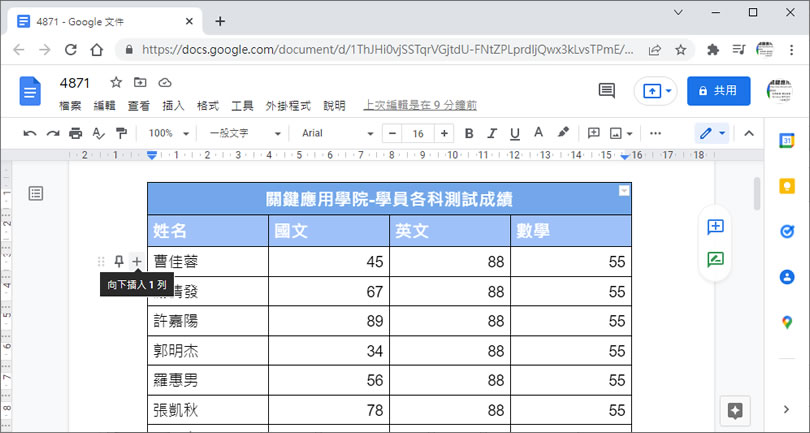Check cloud save status icon
The image size is (810, 433).
click(164, 82)
